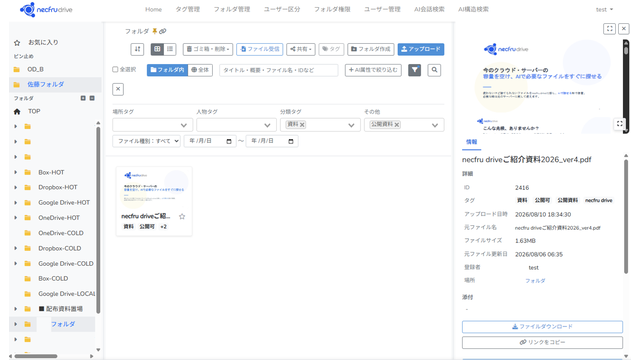Select the 全体 search scope
The height and width of the screenshot is (360, 640).
point(200,70)
